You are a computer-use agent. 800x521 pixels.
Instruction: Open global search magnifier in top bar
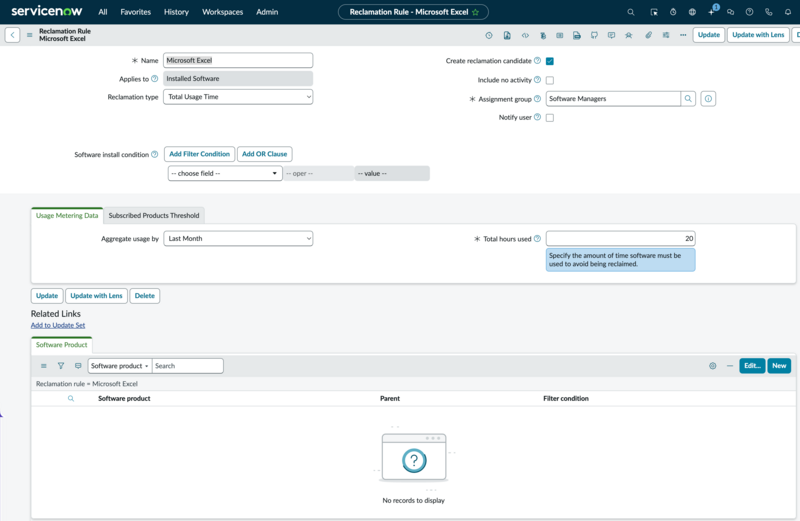click(x=631, y=12)
